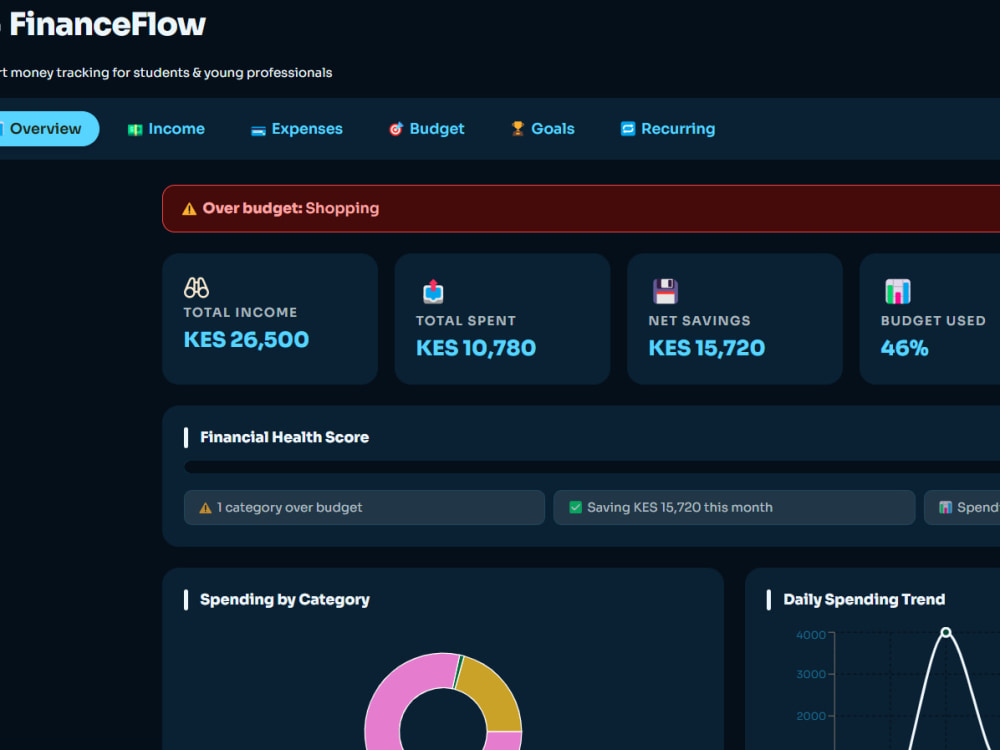Click the repeat icon beside Recurring
The image size is (1000, 750).
(628, 129)
